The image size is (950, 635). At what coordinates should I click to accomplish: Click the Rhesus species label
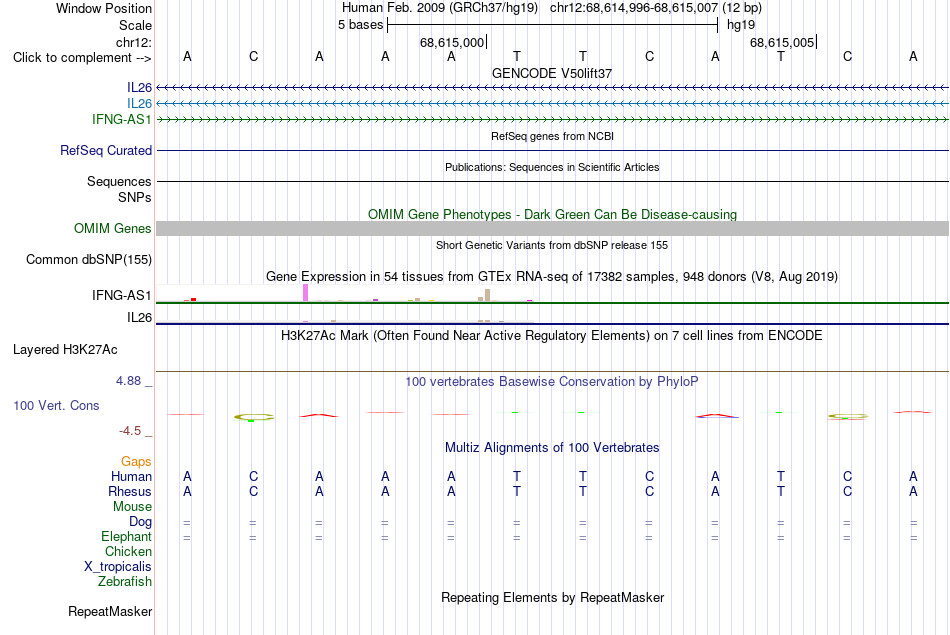(x=130, y=491)
